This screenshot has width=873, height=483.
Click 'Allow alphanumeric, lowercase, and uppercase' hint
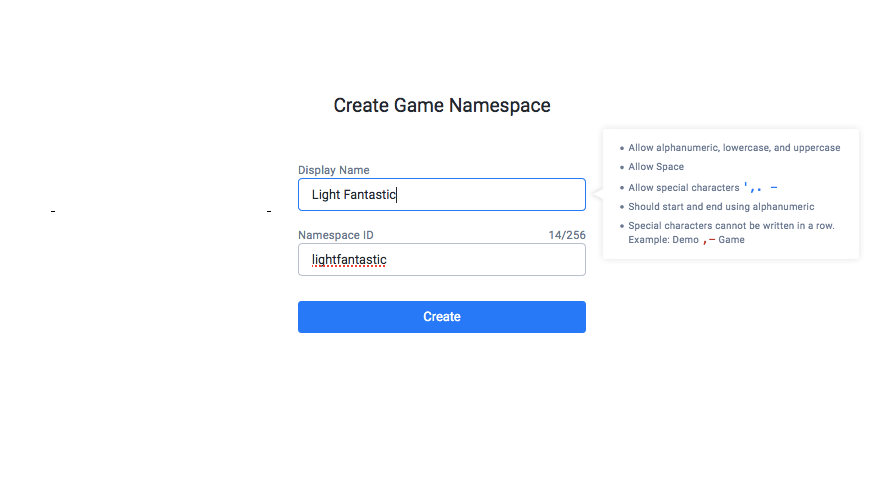(x=734, y=147)
